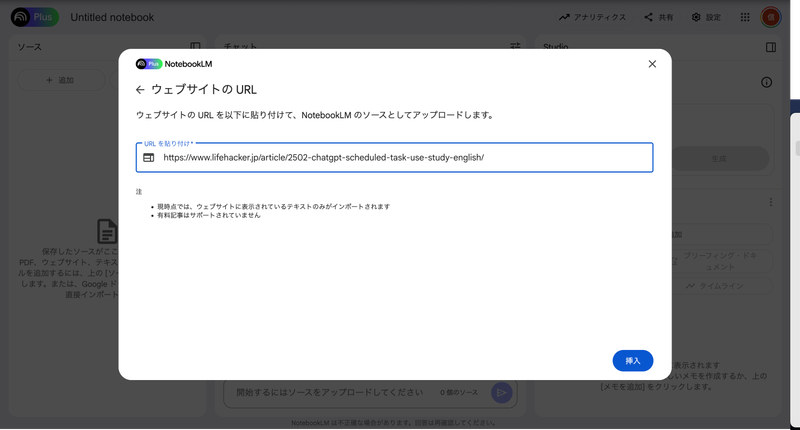Focus the URL を貼り付け input field
800x430 pixels.
coord(394,158)
